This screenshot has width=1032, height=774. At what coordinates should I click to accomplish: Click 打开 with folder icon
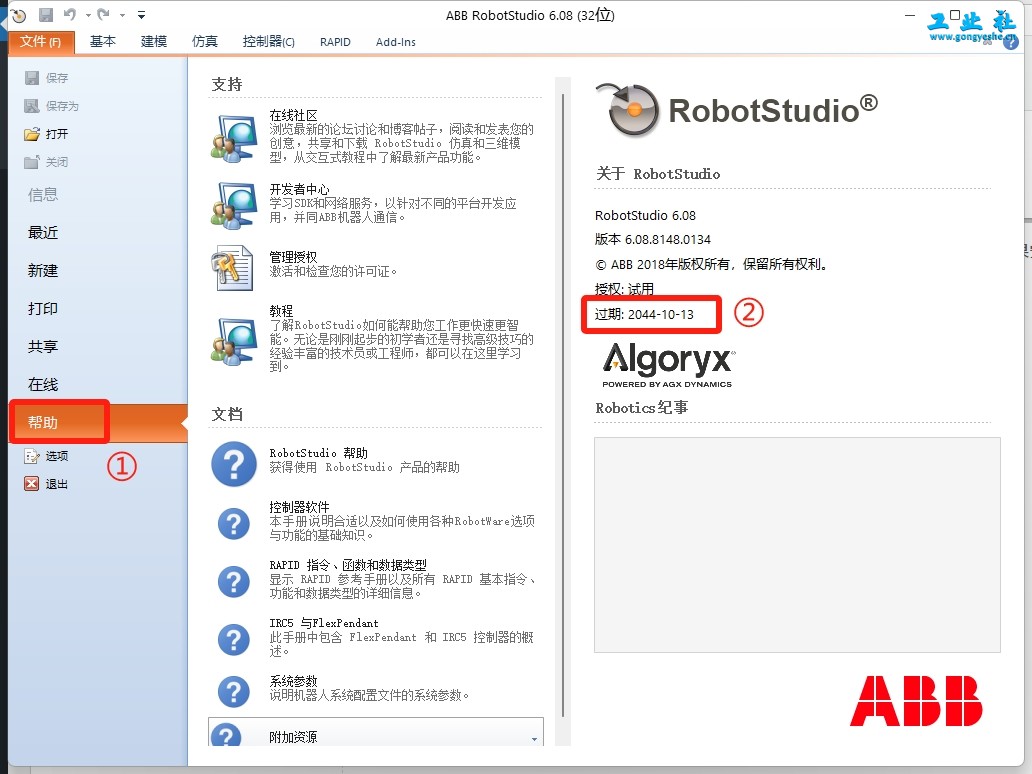tap(46, 134)
